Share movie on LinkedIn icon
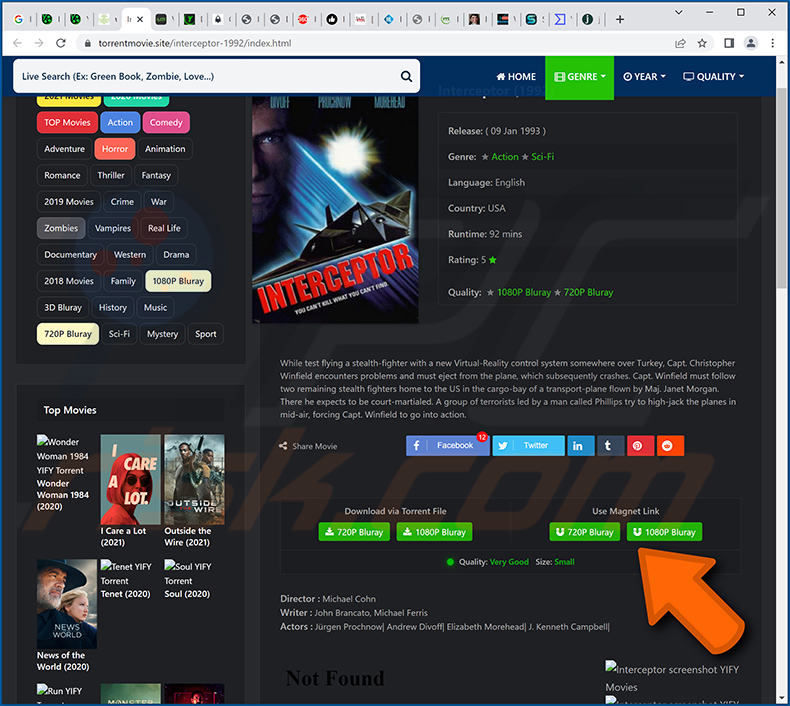Screen dimensions: 790x706 point(580,445)
